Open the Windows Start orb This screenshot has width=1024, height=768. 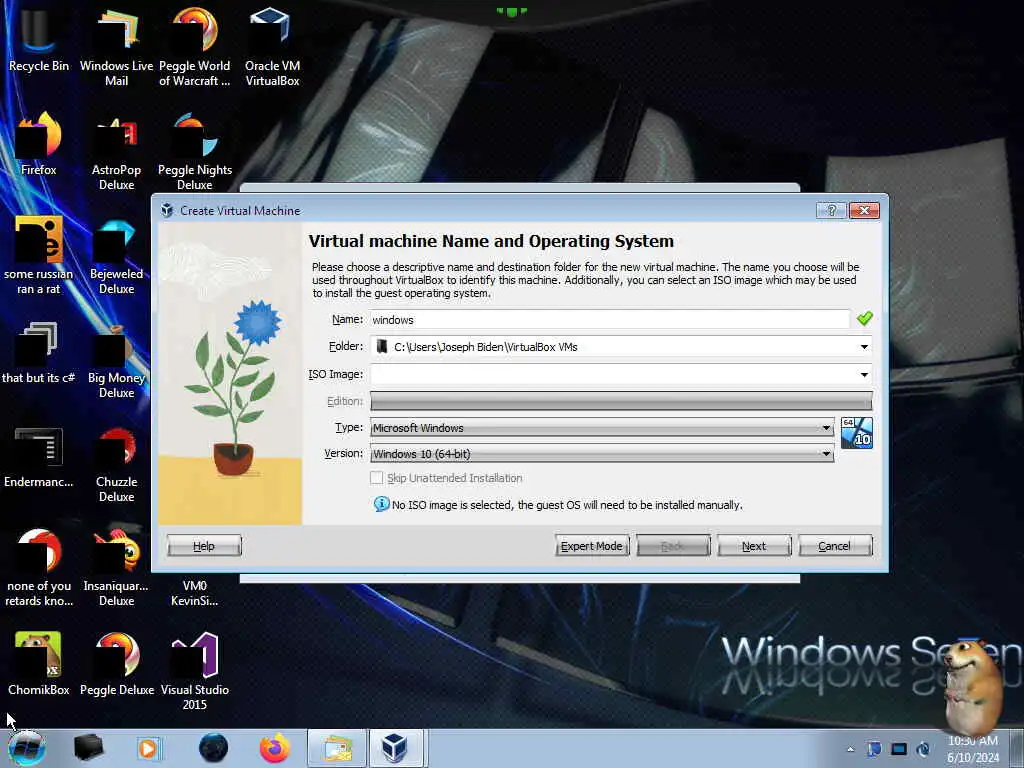(27, 748)
